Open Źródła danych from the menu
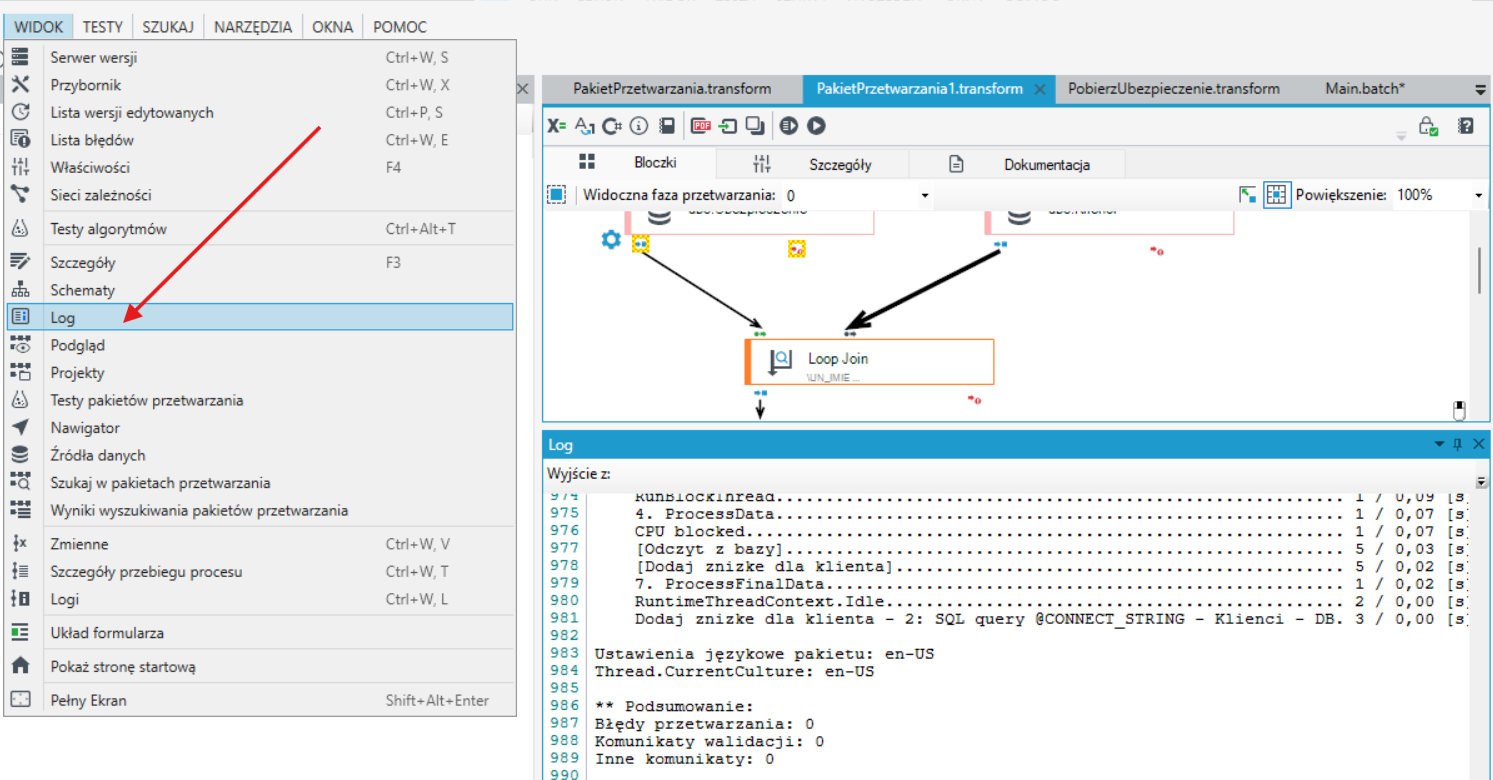This screenshot has width=1493, height=780. 260,455
